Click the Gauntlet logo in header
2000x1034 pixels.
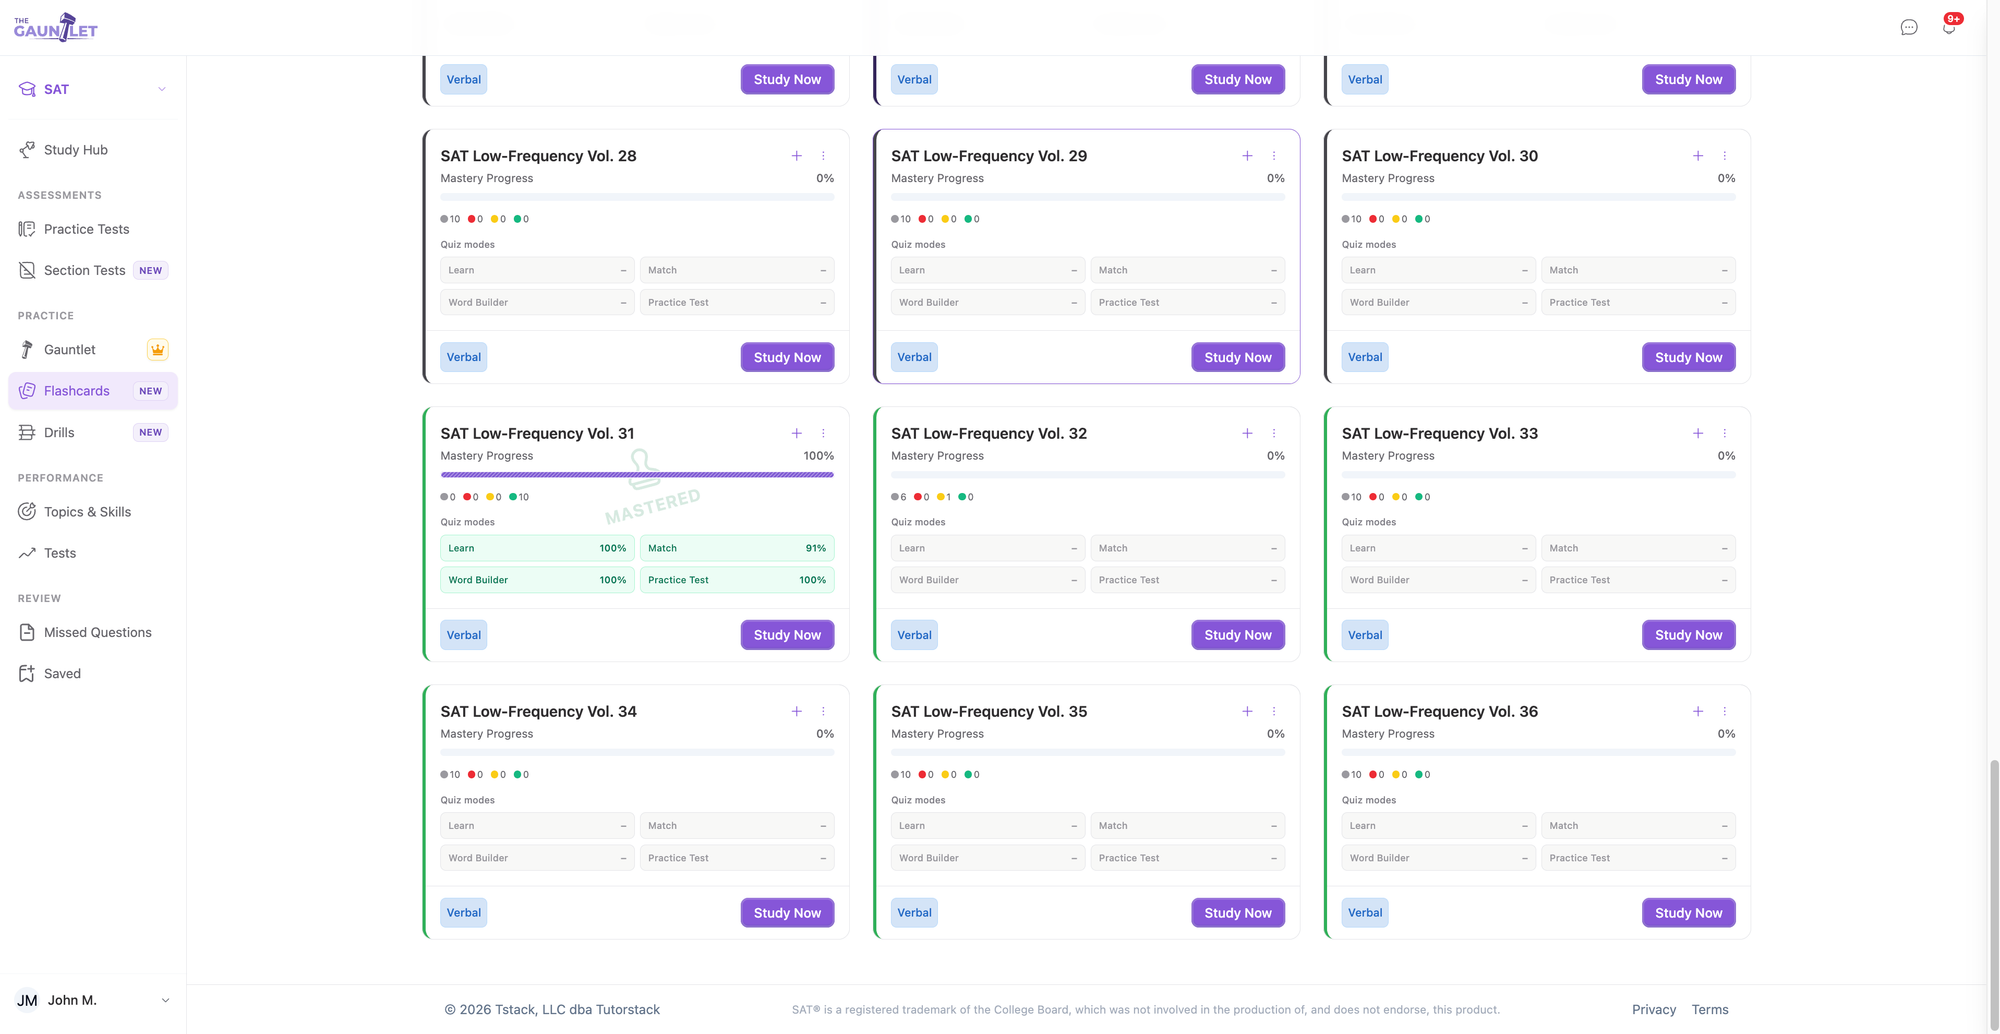click(56, 27)
